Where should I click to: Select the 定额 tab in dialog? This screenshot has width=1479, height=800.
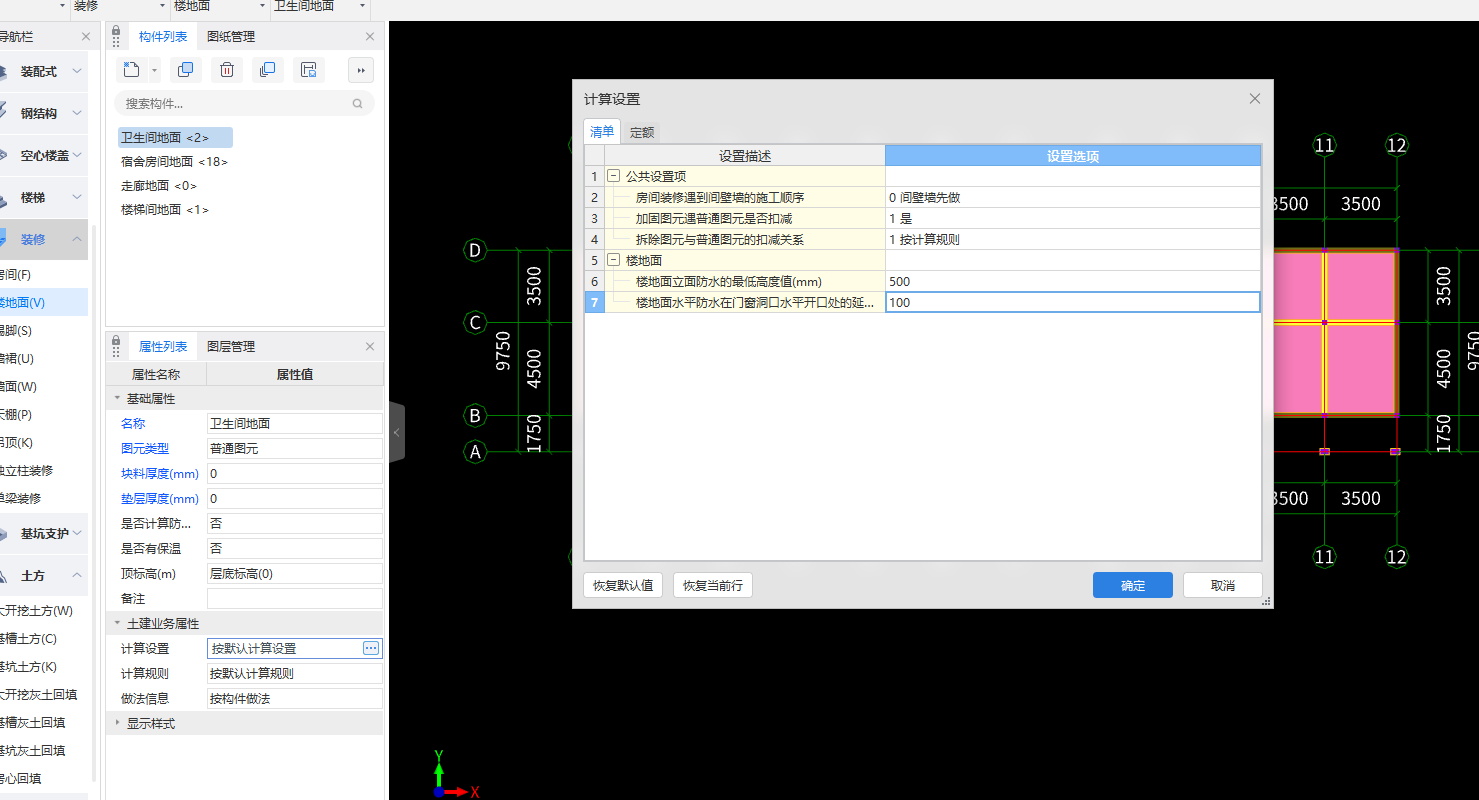[642, 132]
